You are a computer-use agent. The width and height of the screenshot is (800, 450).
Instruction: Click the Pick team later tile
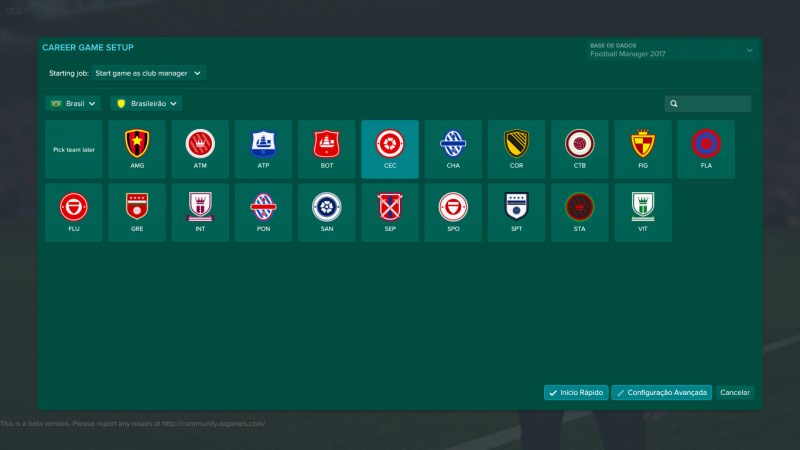(73, 149)
